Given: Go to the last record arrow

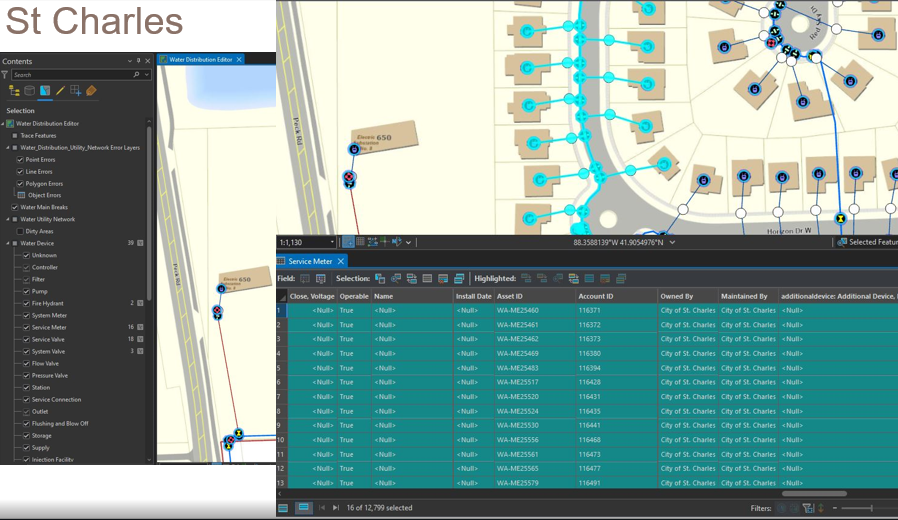Looking at the screenshot, I should [336, 507].
